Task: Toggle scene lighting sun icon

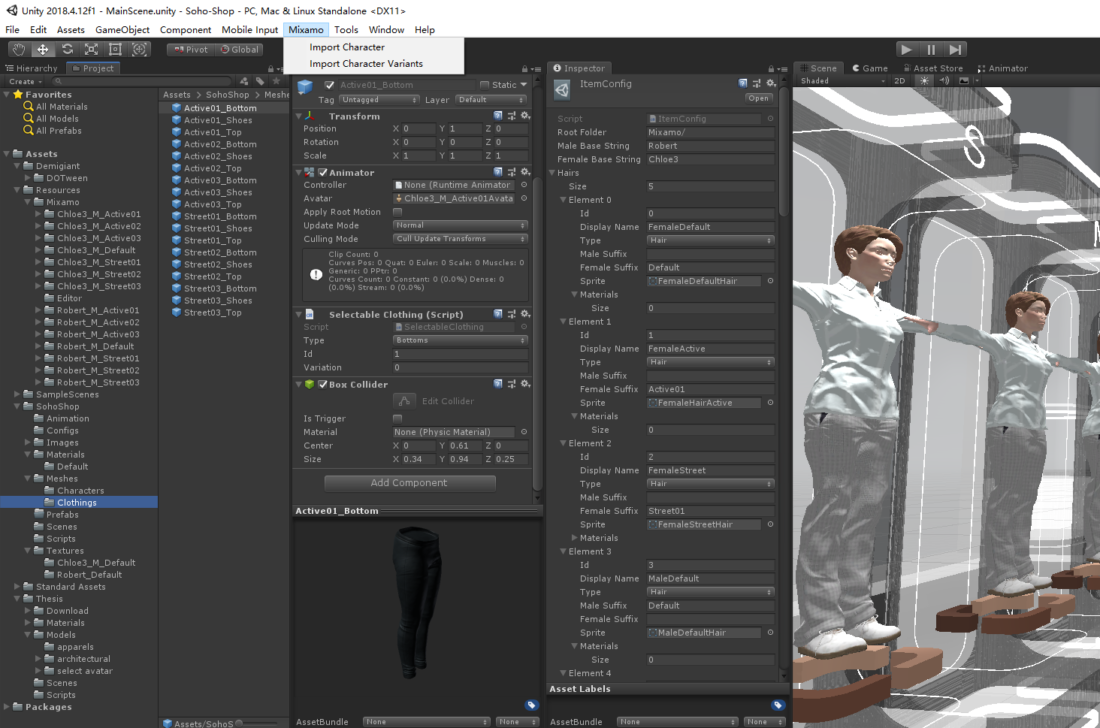Action: pyautogui.click(x=924, y=81)
